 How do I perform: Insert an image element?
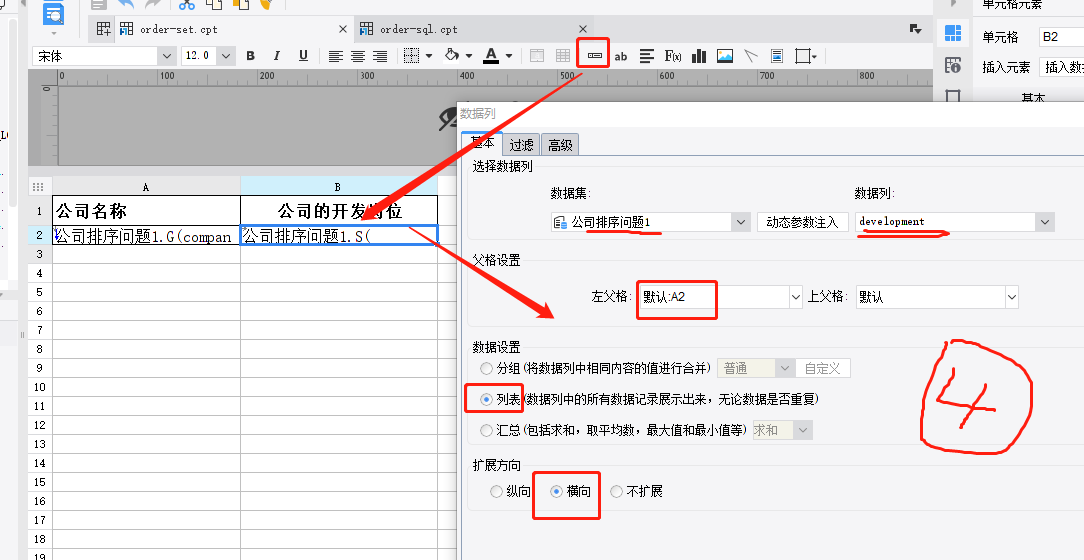[x=725, y=56]
